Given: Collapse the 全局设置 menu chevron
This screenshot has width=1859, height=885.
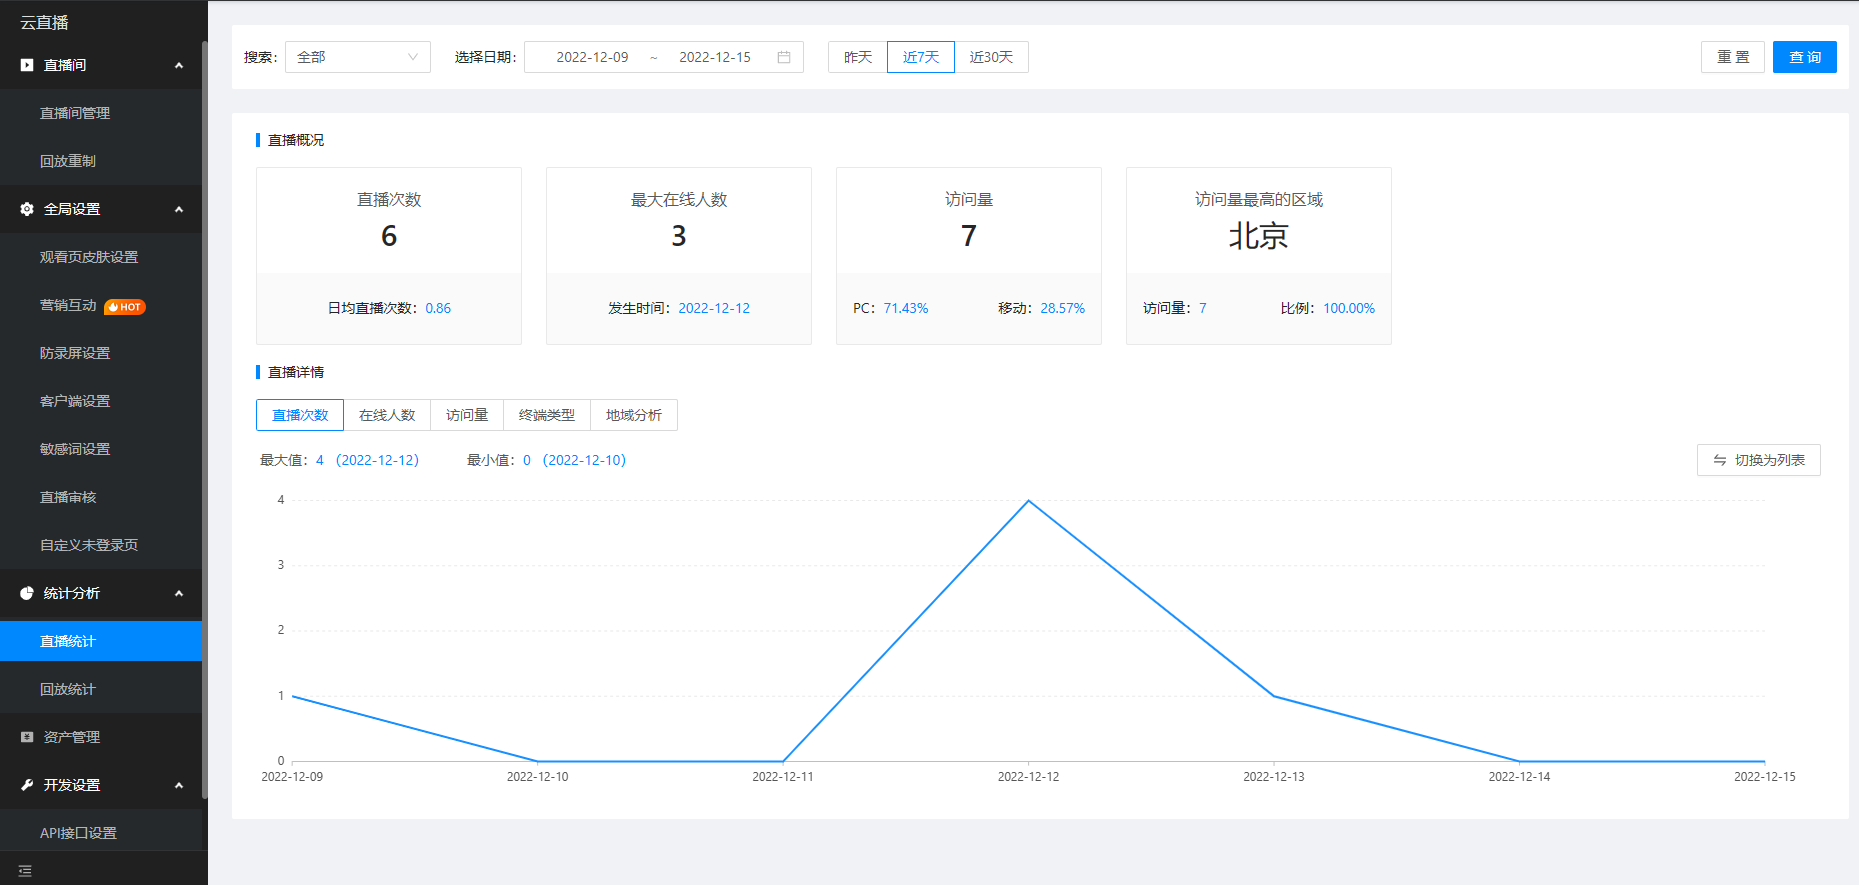Looking at the screenshot, I should coord(179,209).
